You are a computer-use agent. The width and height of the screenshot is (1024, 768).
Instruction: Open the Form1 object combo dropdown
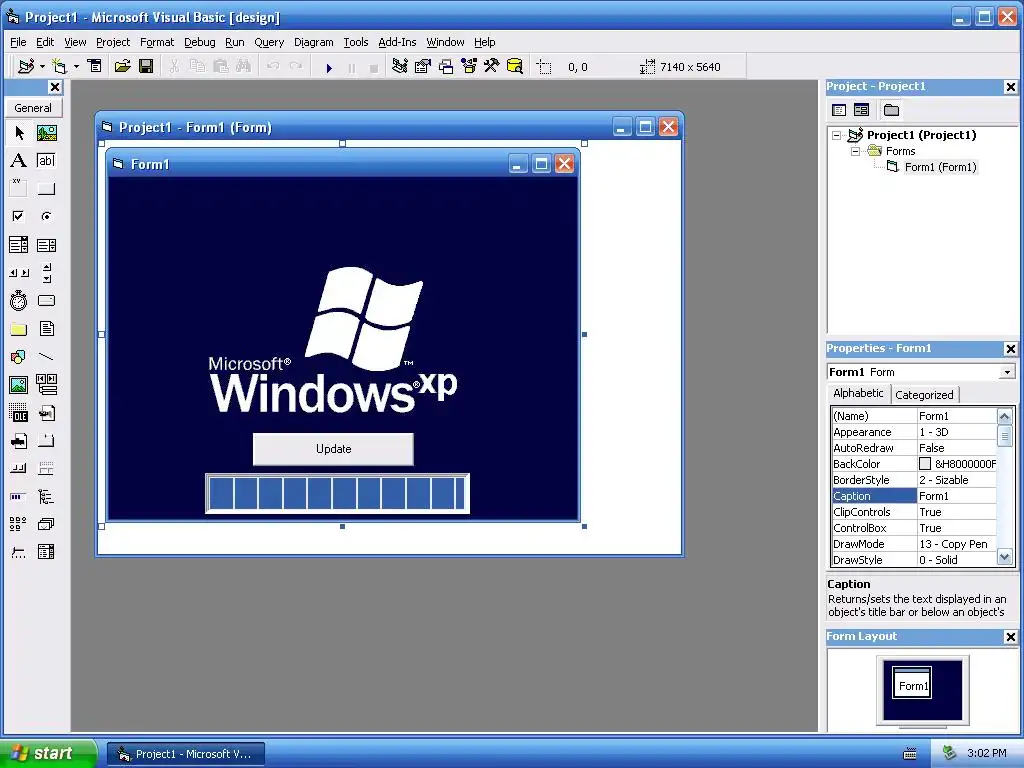tap(1008, 372)
